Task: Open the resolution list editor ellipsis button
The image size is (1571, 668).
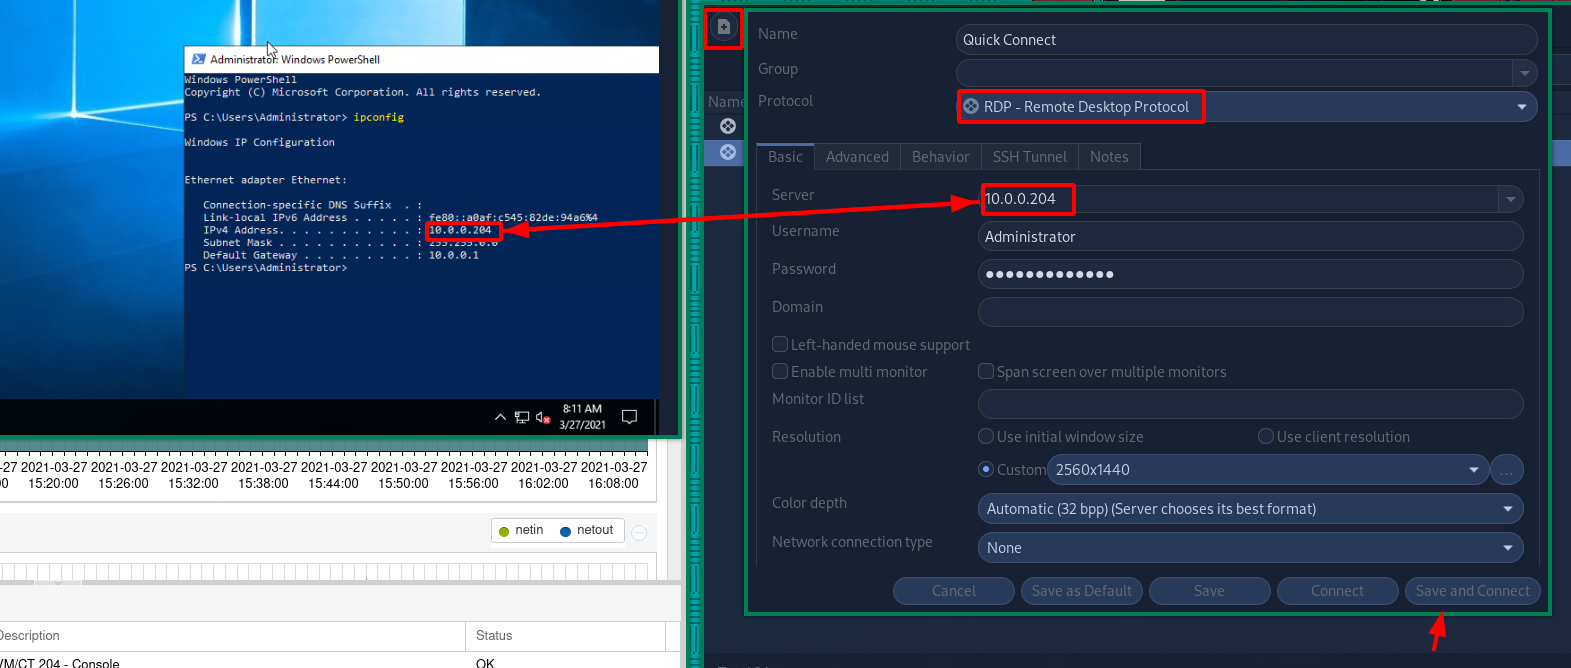Action: (1507, 470)
